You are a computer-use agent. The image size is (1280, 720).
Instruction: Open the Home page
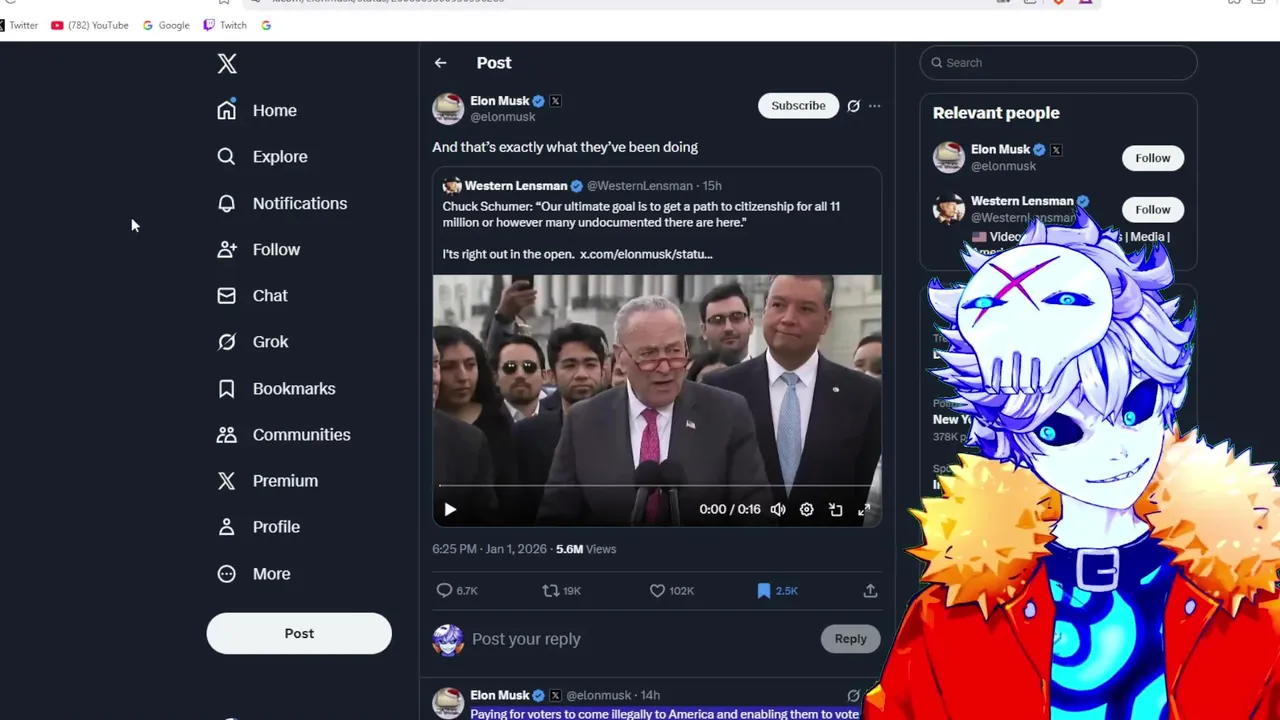(257, 110)
